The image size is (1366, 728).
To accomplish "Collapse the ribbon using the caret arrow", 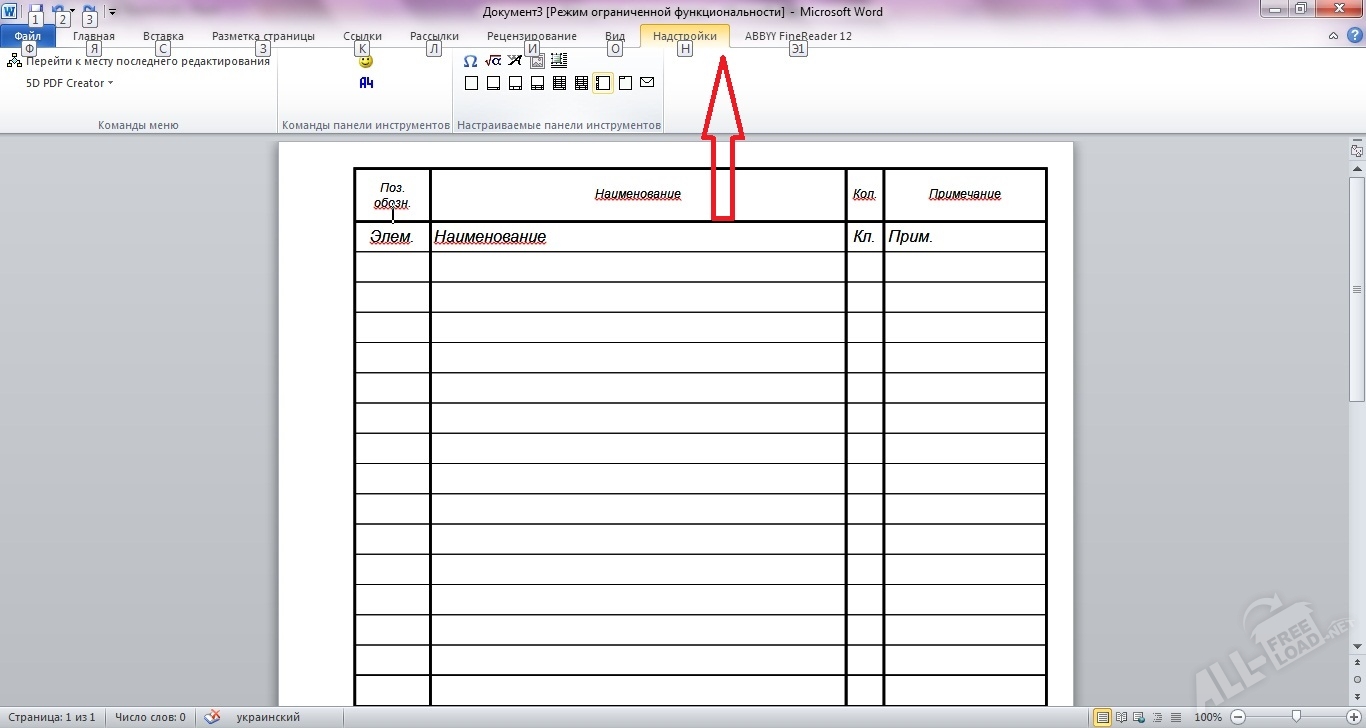I will point(1333,36).
